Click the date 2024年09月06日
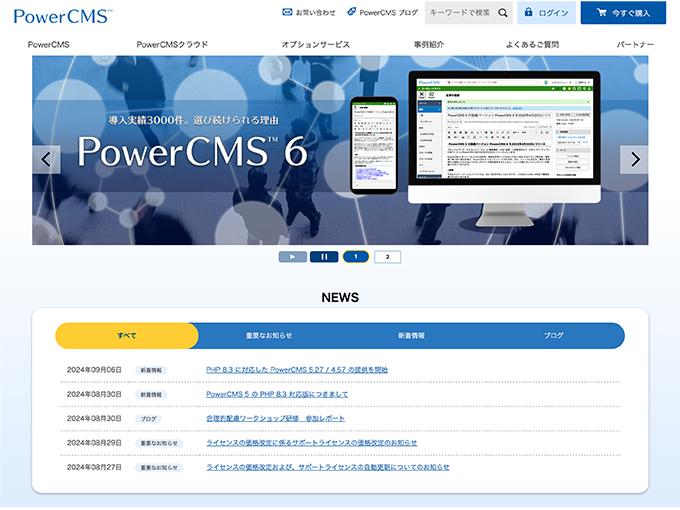This screenshot has width=680, height=510. point(94,370)
